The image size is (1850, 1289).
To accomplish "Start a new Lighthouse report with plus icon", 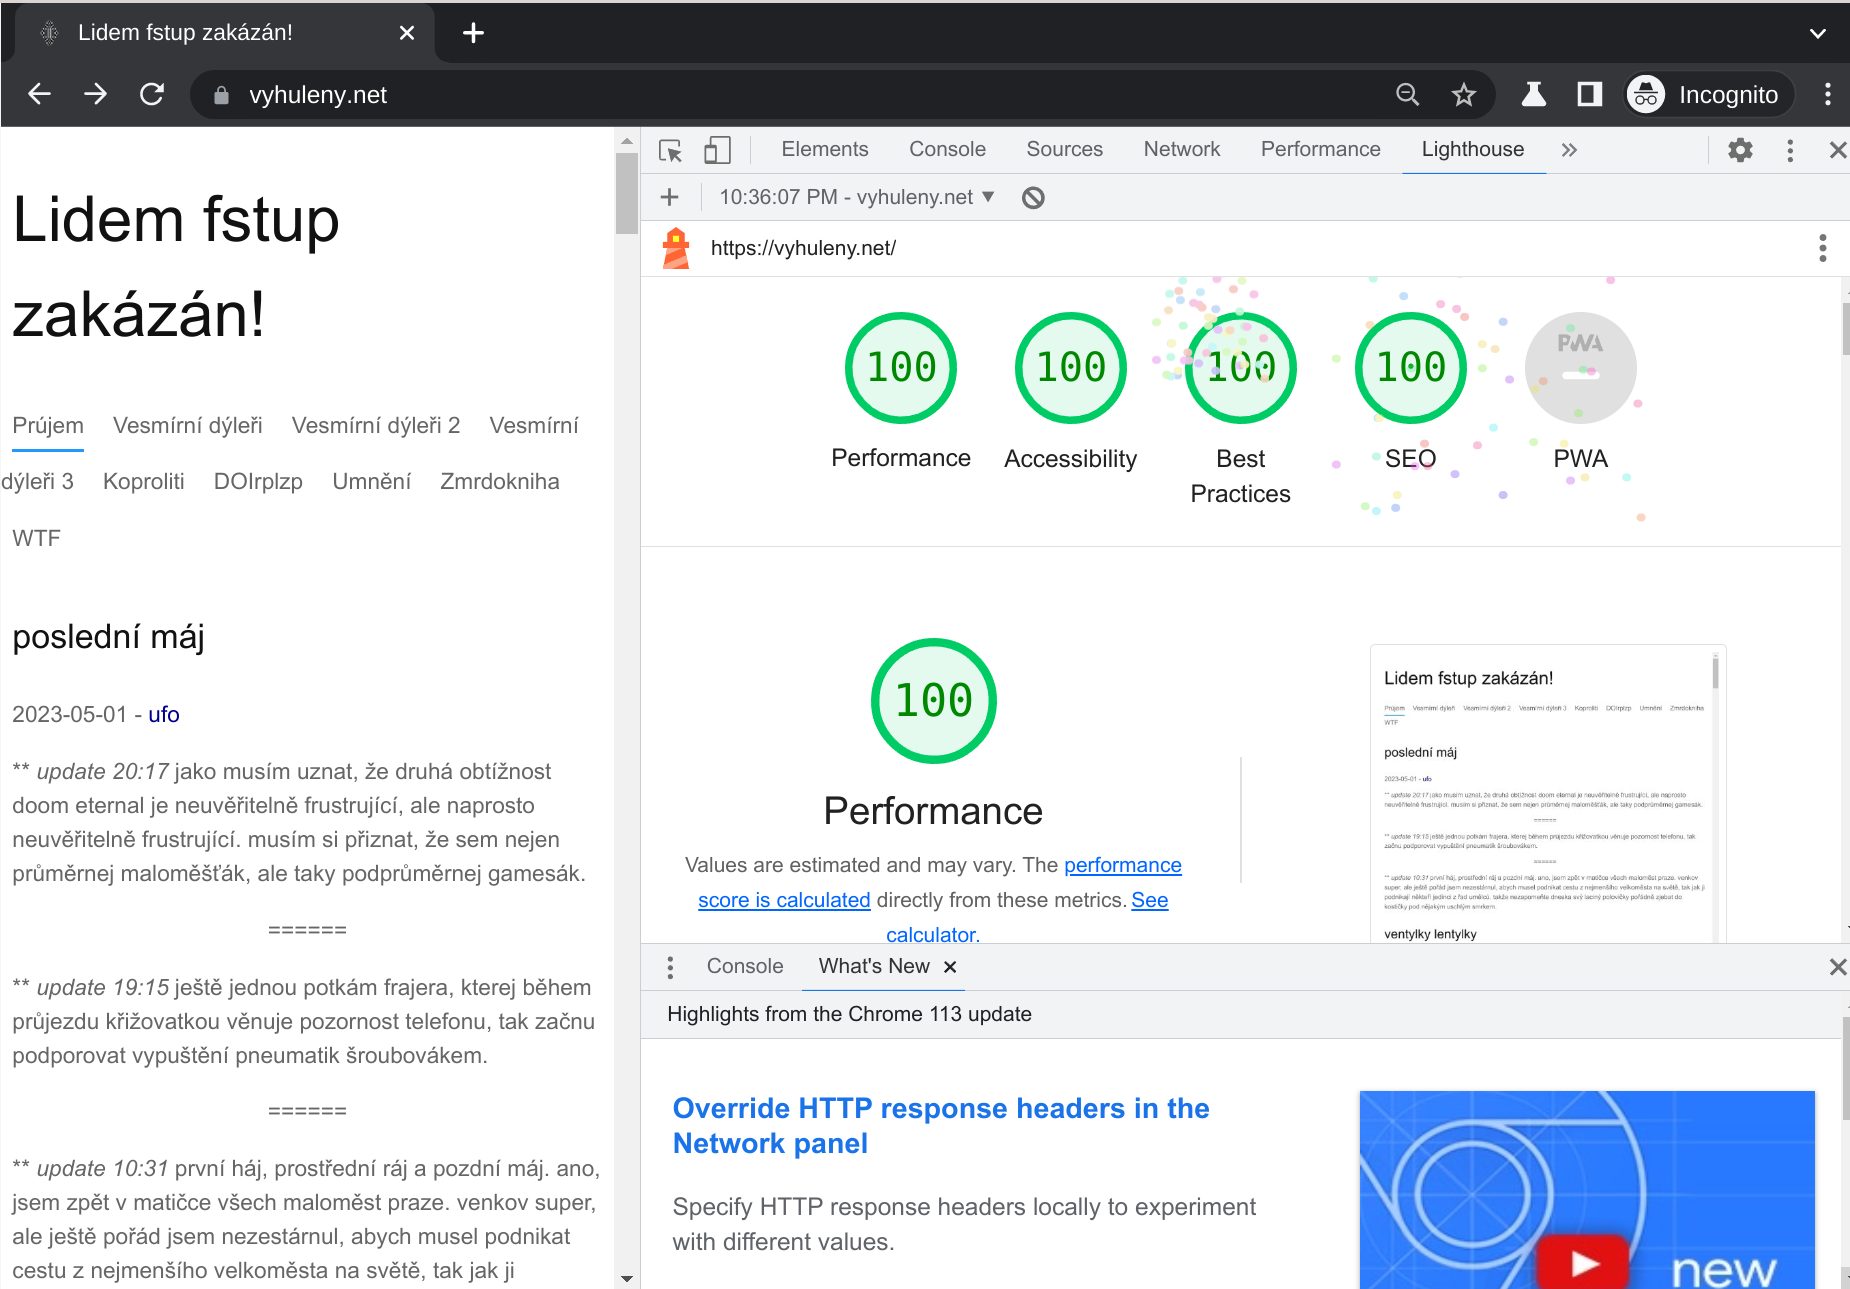I will [670, 198].
